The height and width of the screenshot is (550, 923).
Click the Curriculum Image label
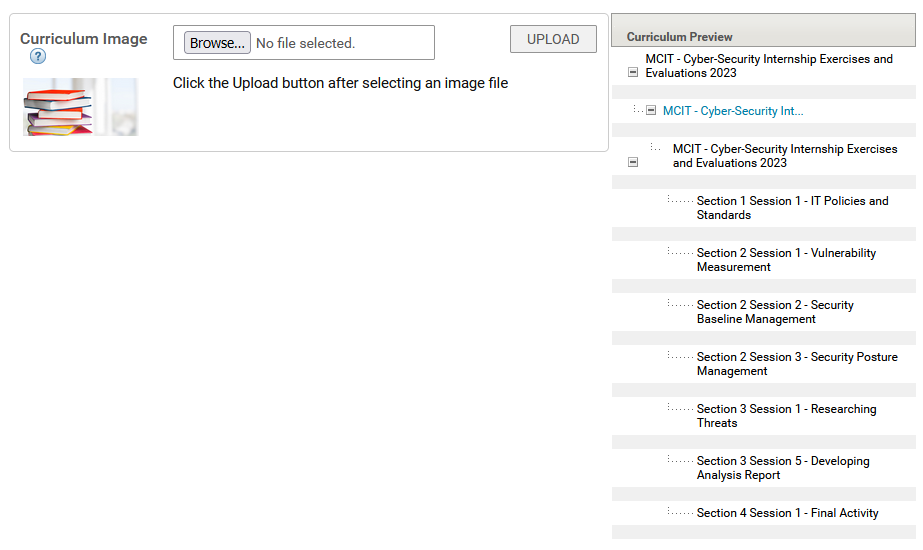84,39
